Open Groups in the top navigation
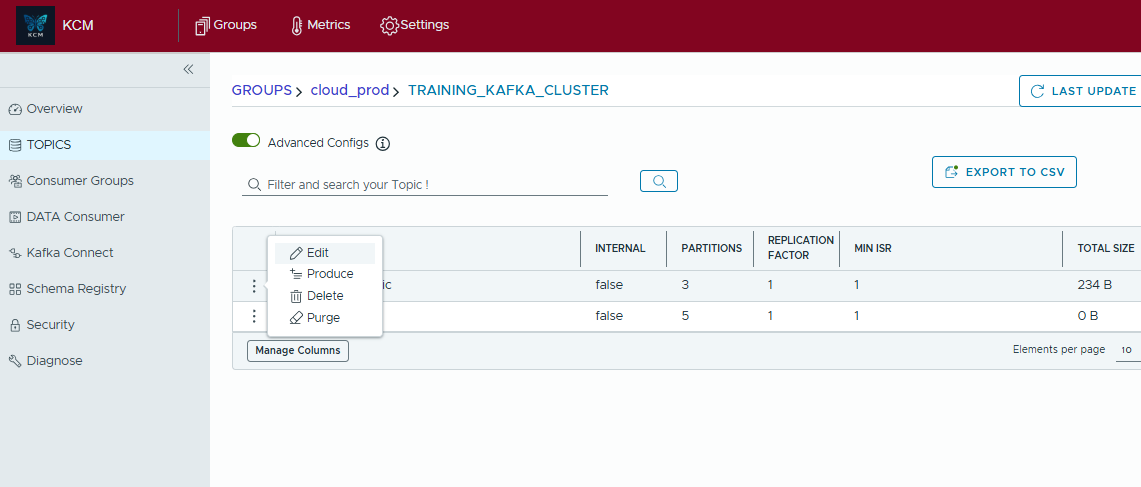1141x487 pixels. coord(226,25)
